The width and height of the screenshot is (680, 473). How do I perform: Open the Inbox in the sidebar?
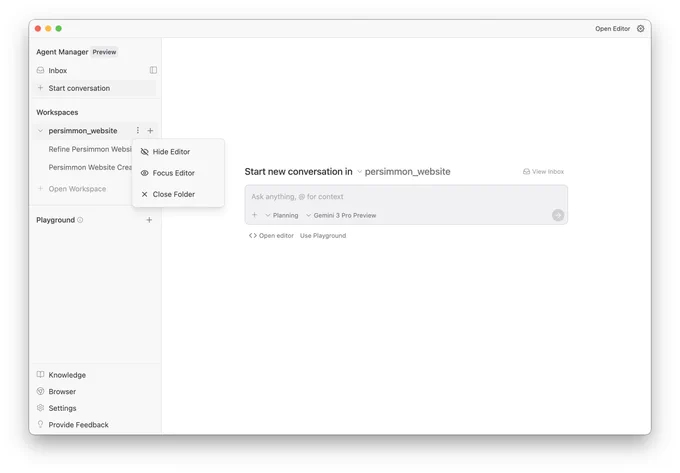tap(52, 71)
